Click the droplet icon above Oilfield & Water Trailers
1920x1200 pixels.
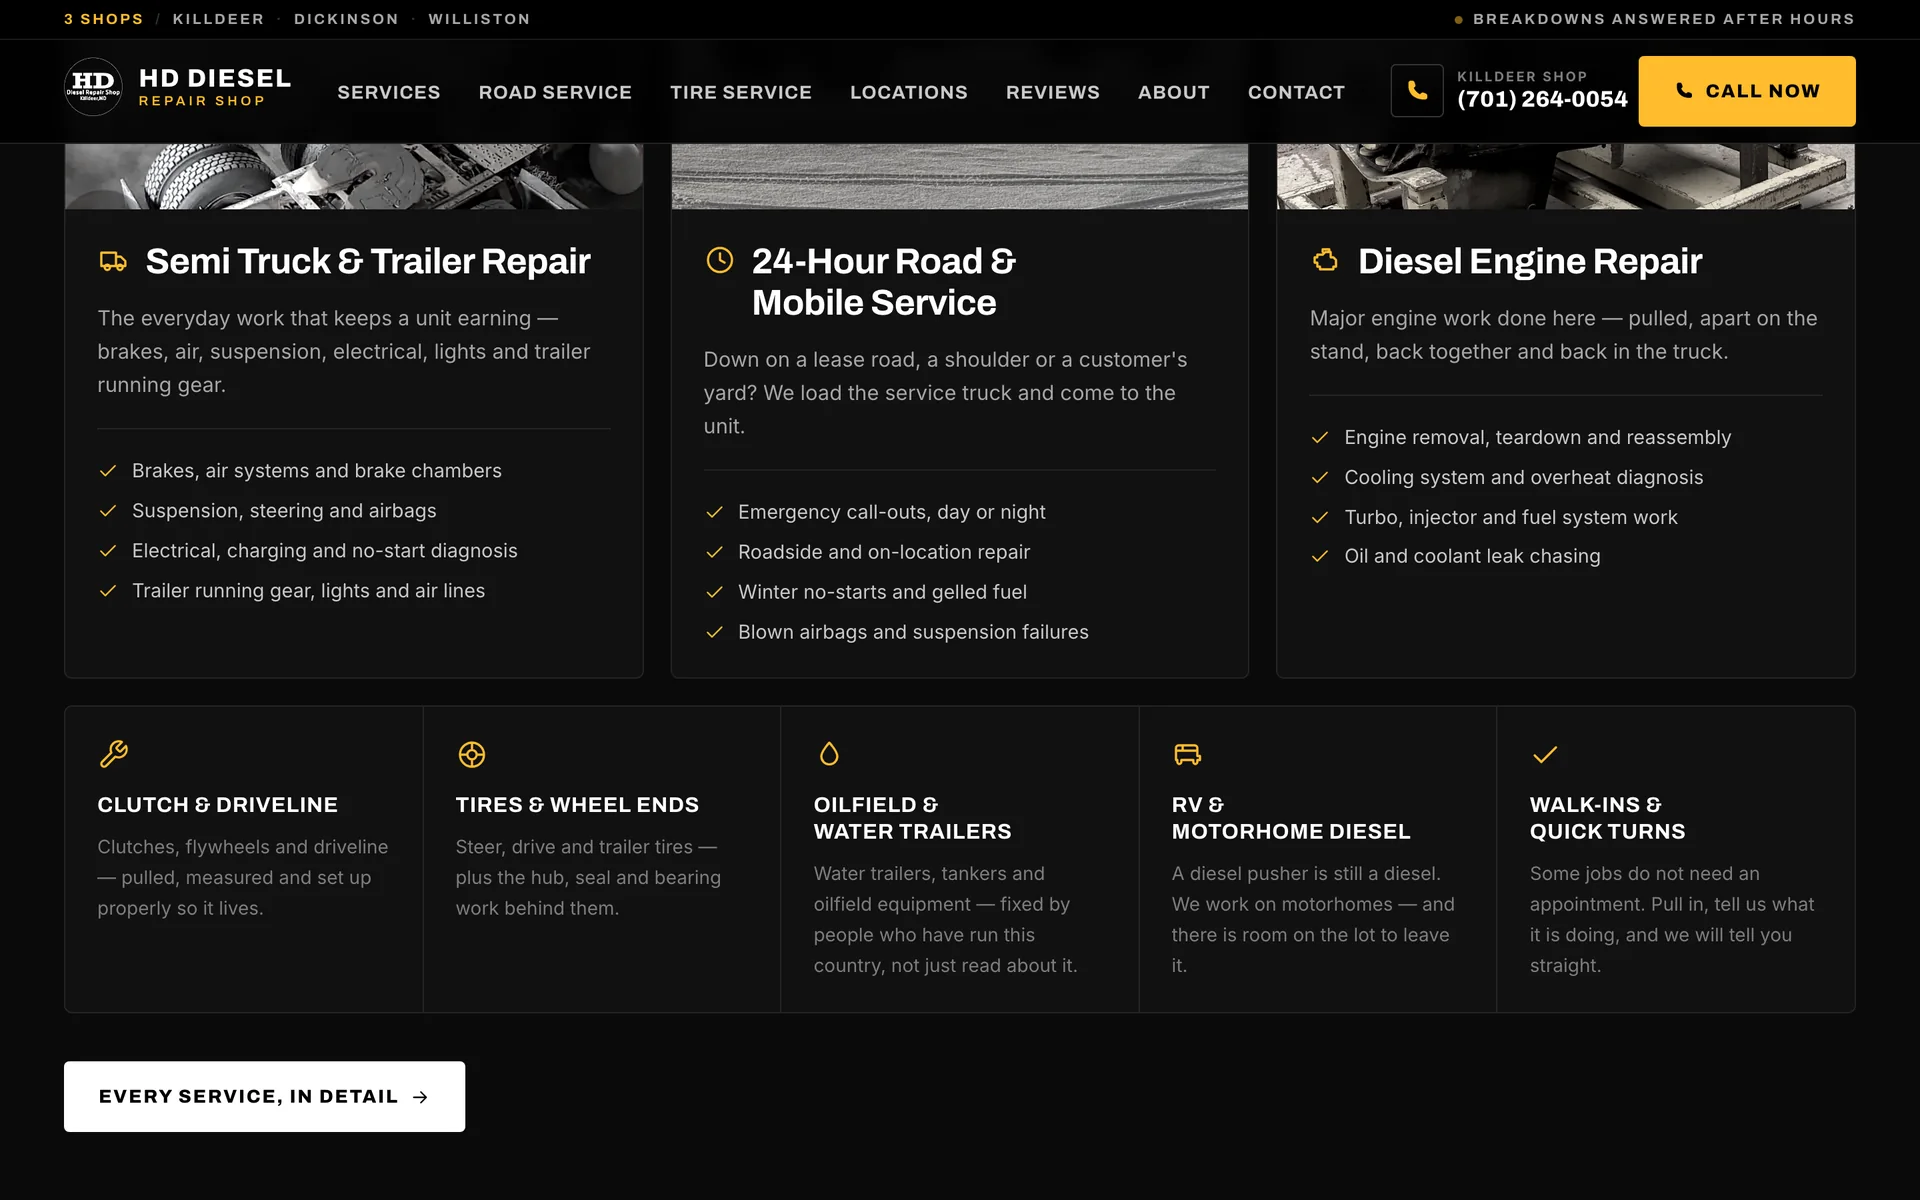829,754
